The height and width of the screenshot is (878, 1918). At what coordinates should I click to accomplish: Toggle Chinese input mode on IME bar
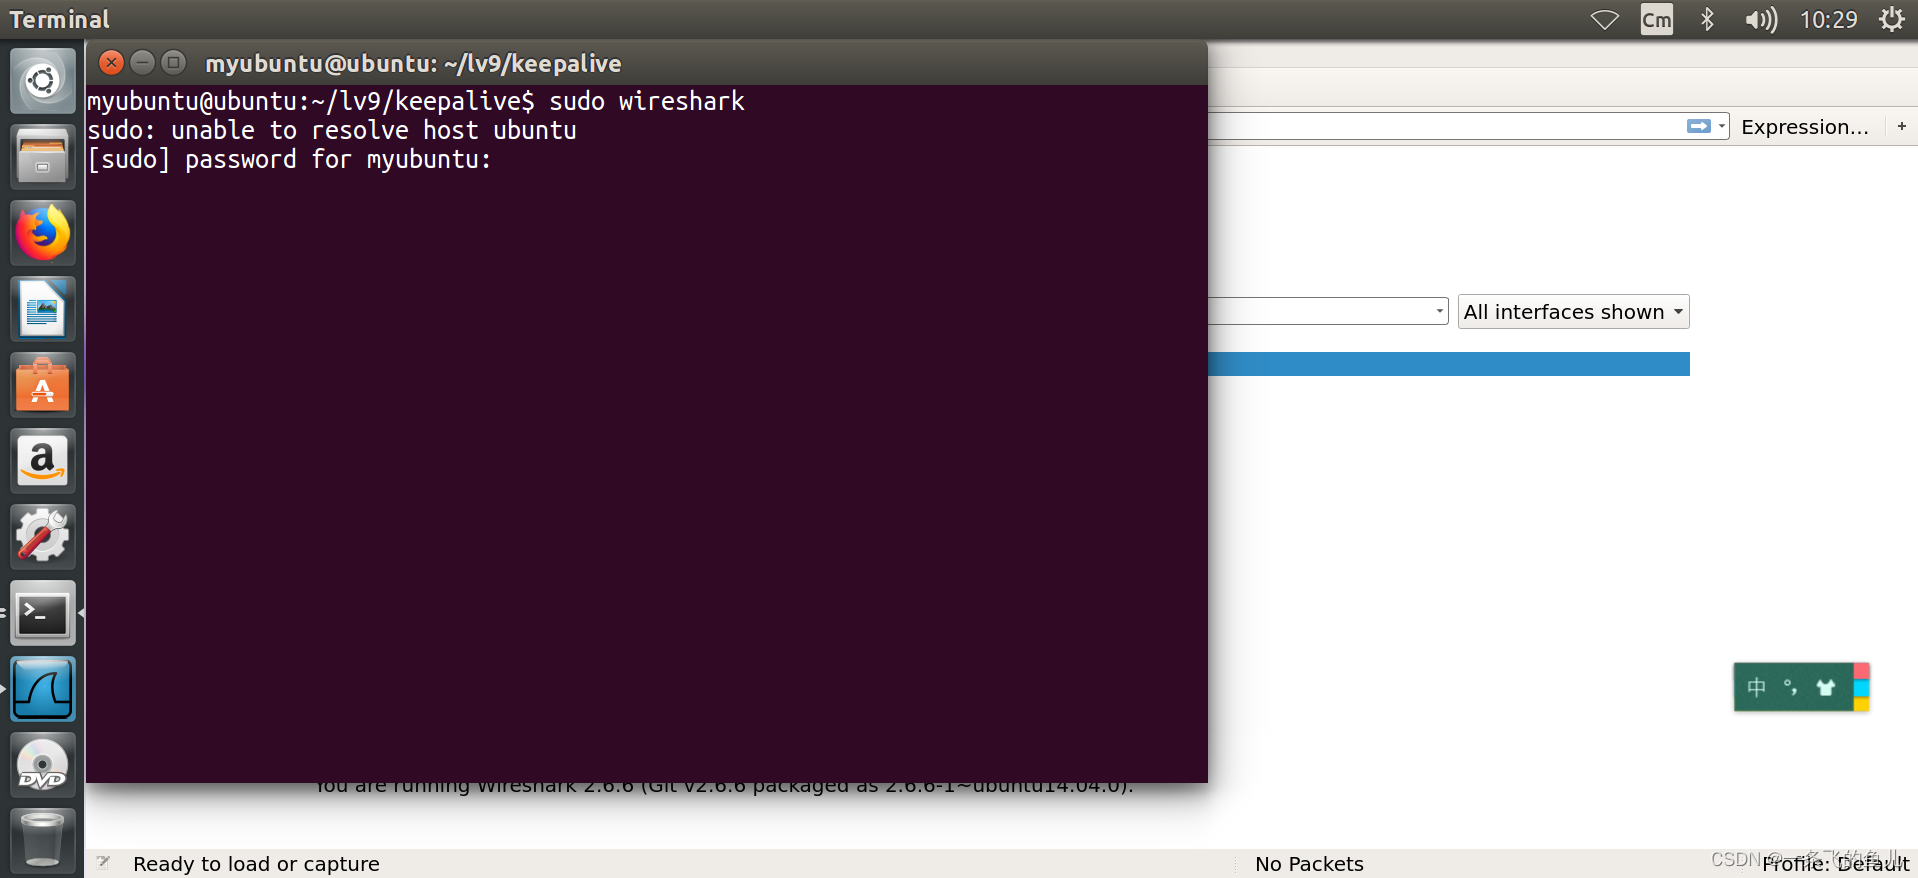1756,688
